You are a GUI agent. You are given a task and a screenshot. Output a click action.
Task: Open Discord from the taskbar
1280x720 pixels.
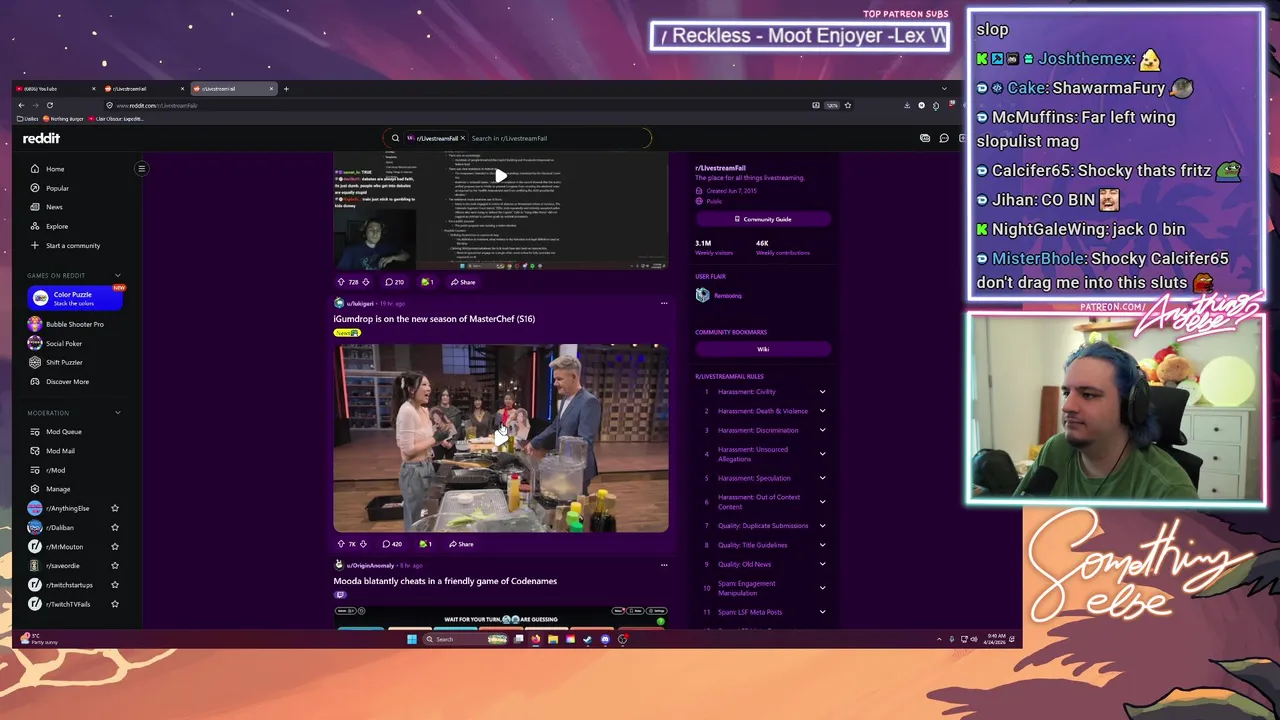pyautogui.click(x=605, y=639)
